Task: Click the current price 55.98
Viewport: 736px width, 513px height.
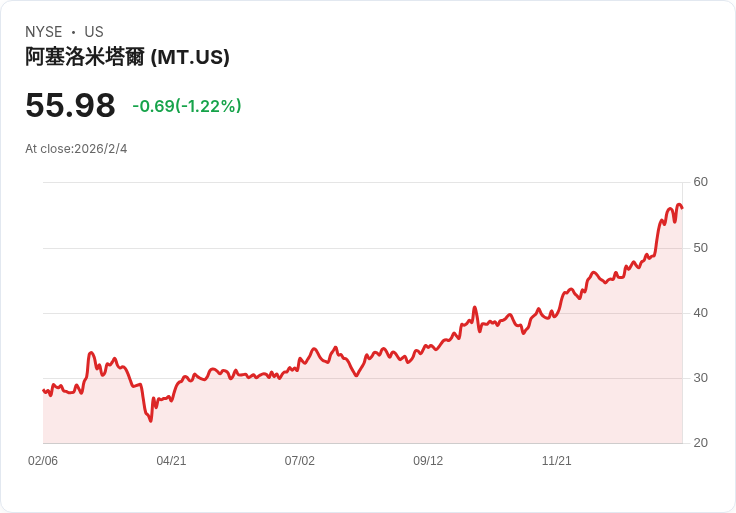Action: pos(70,105)
